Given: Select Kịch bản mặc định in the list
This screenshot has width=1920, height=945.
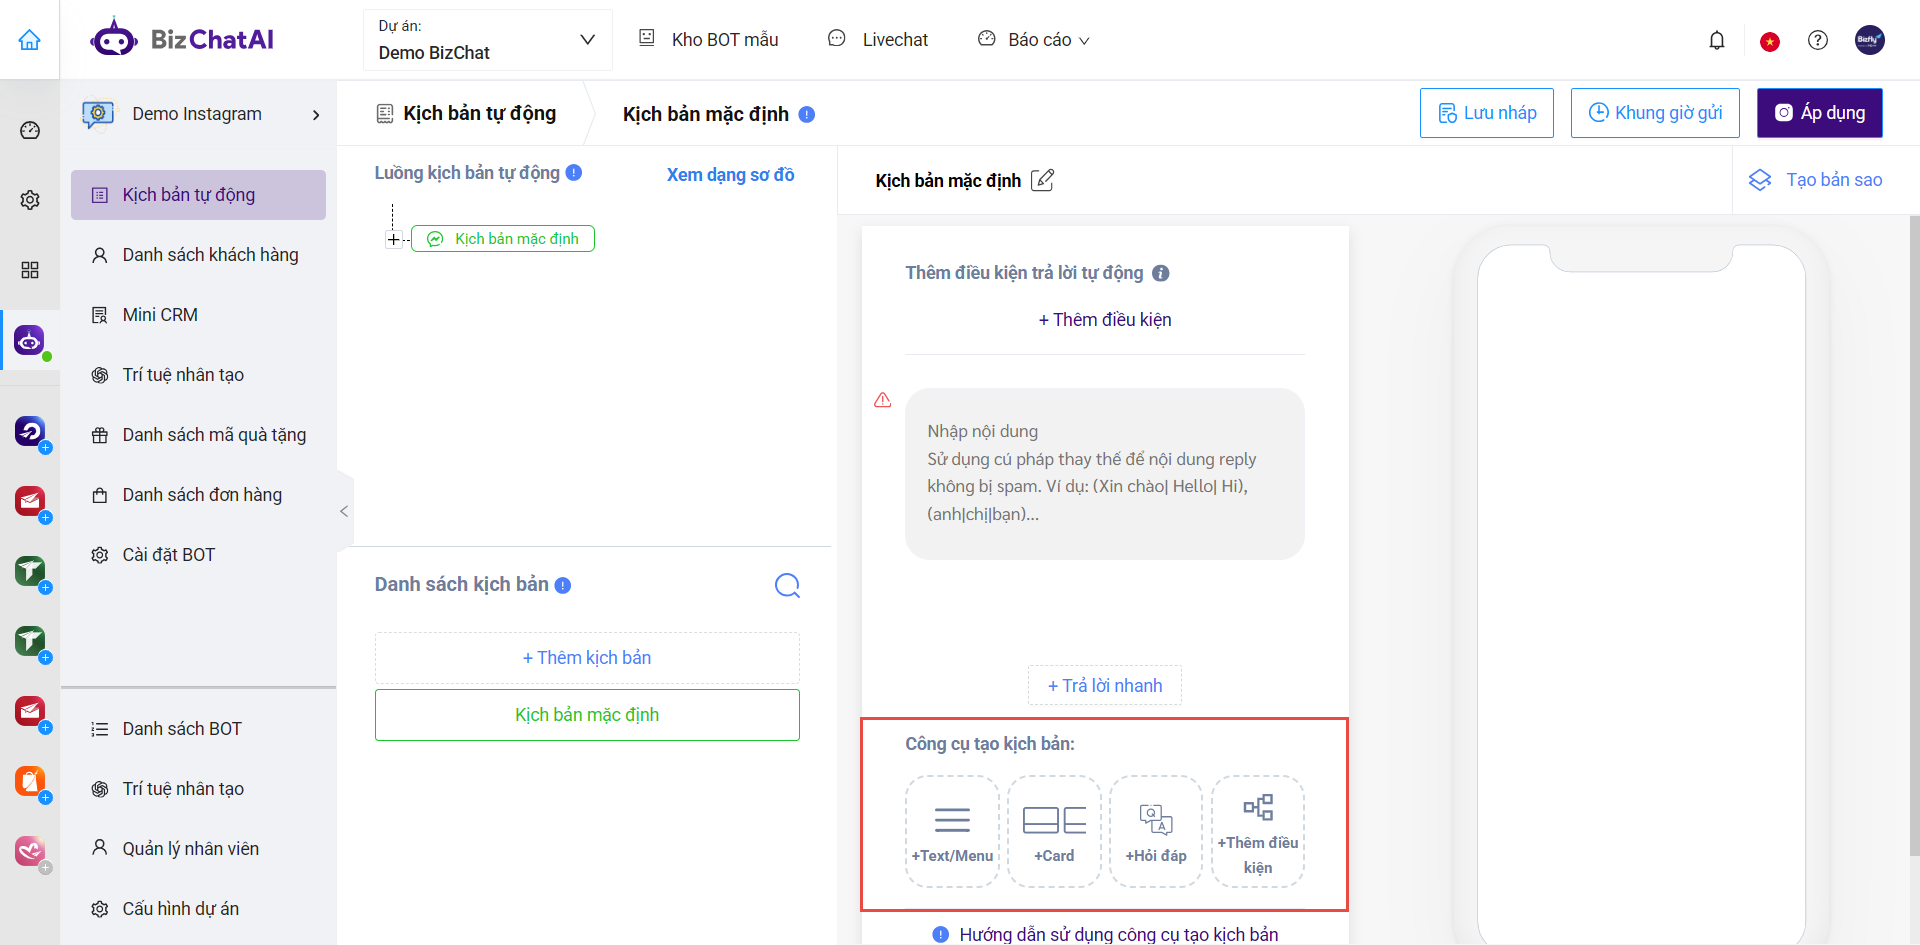Looking at the screenshot, I should pos(587,715).
